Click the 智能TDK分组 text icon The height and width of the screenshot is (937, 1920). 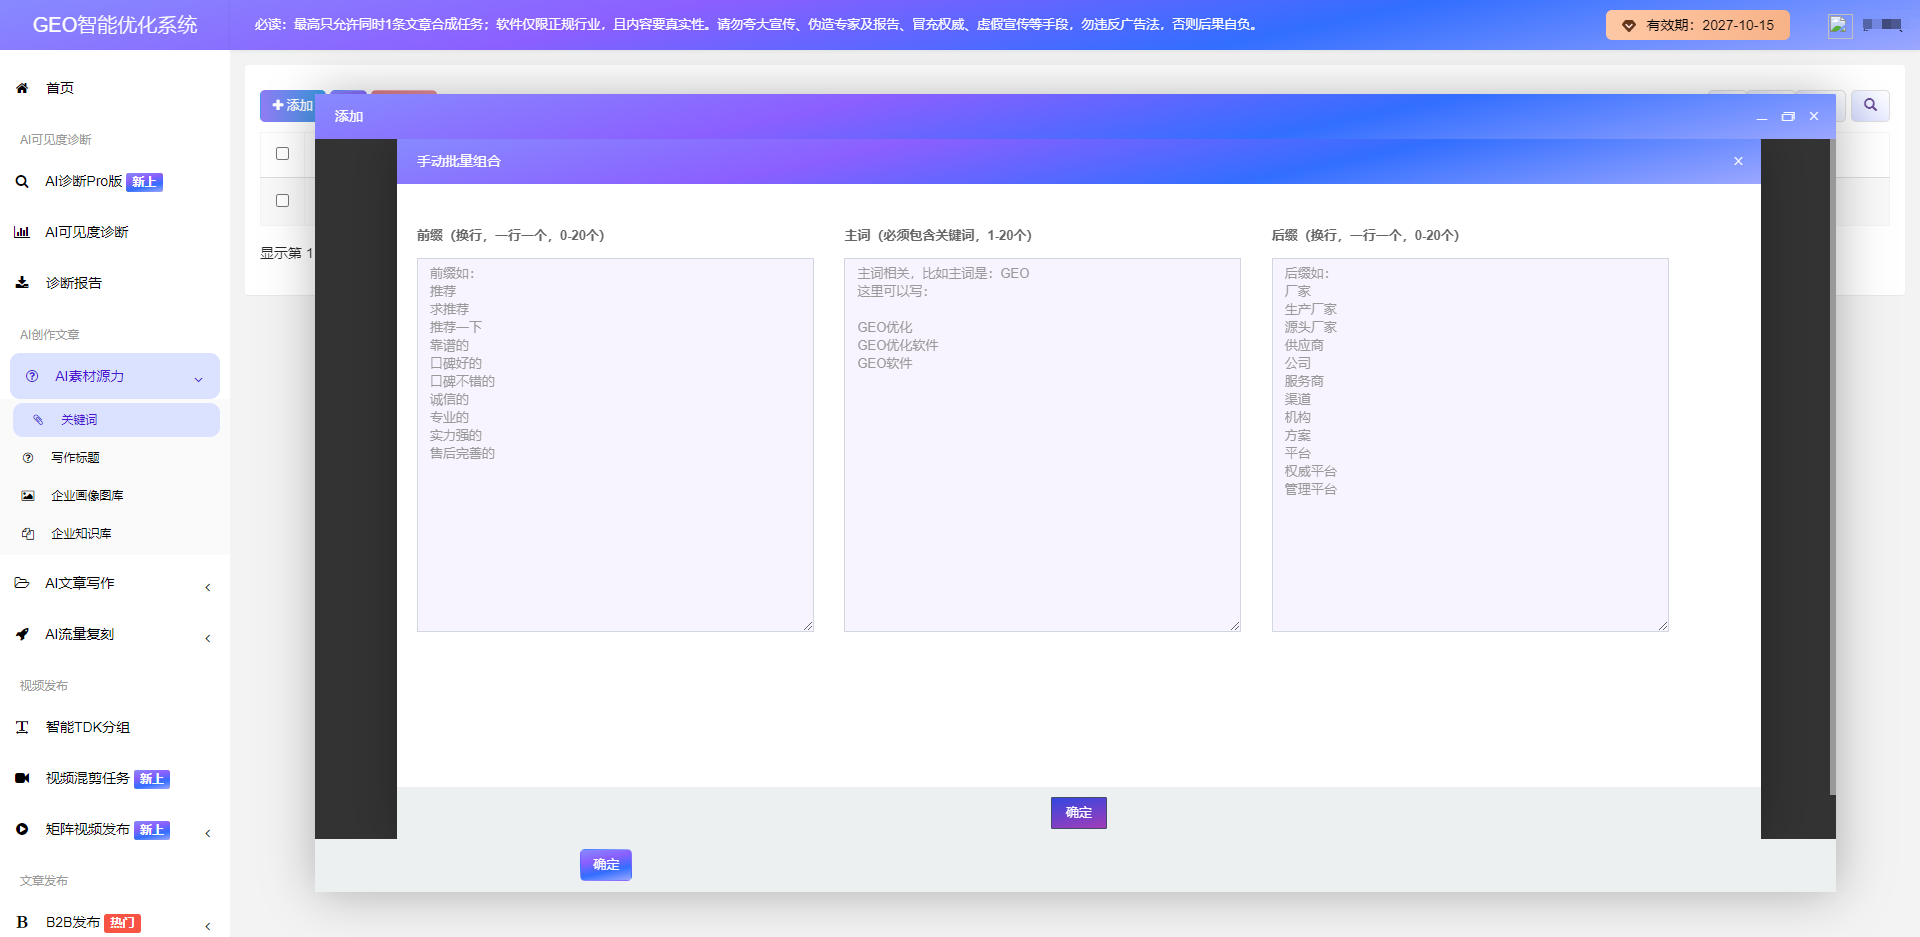(22, 727)
